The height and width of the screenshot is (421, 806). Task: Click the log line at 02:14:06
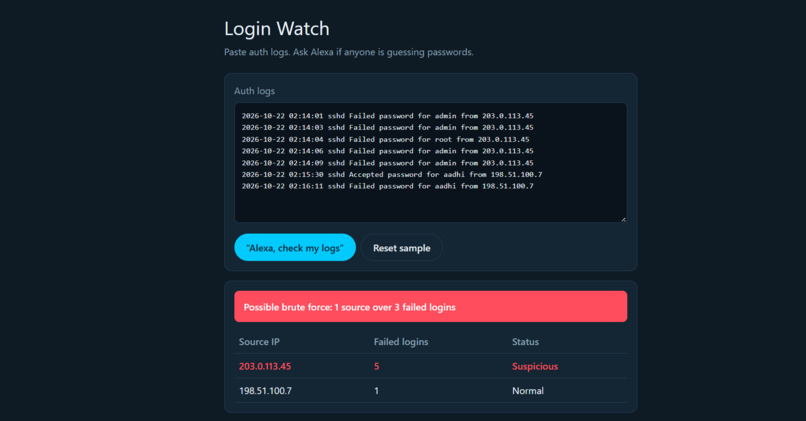388,151
